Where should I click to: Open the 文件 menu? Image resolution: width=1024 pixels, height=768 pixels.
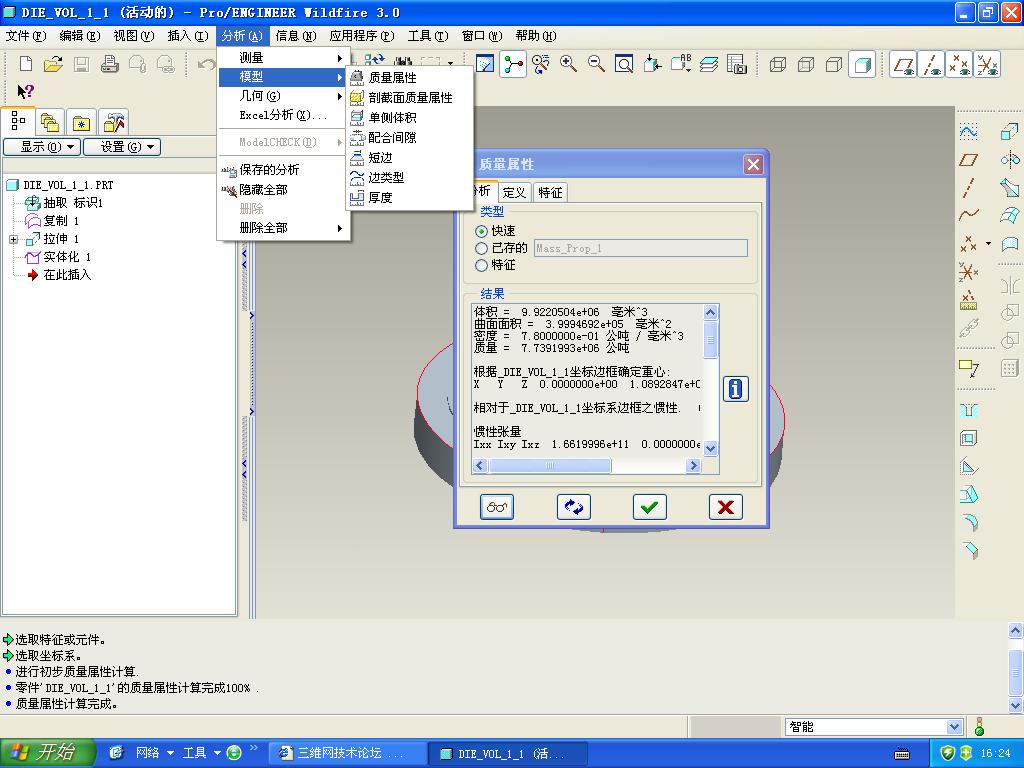pyautogui.click(x=25, y=36)
